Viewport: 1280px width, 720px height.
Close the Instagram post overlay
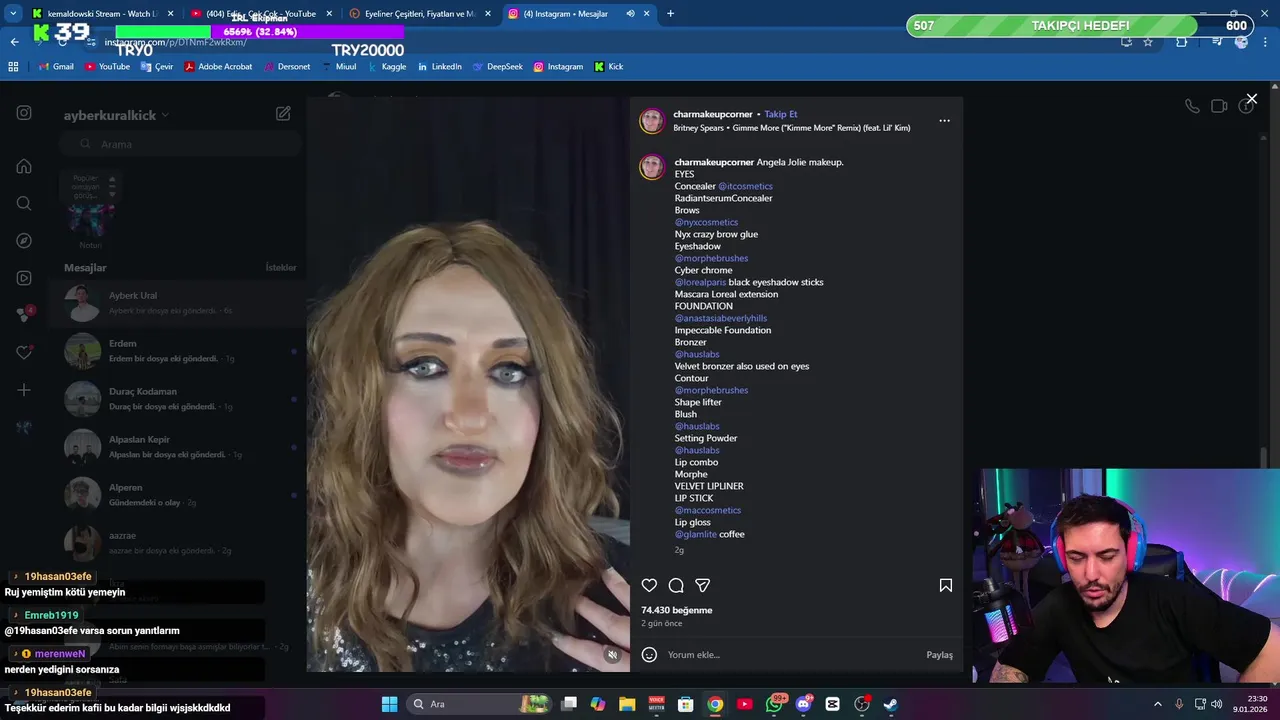tap(1251, 99)
